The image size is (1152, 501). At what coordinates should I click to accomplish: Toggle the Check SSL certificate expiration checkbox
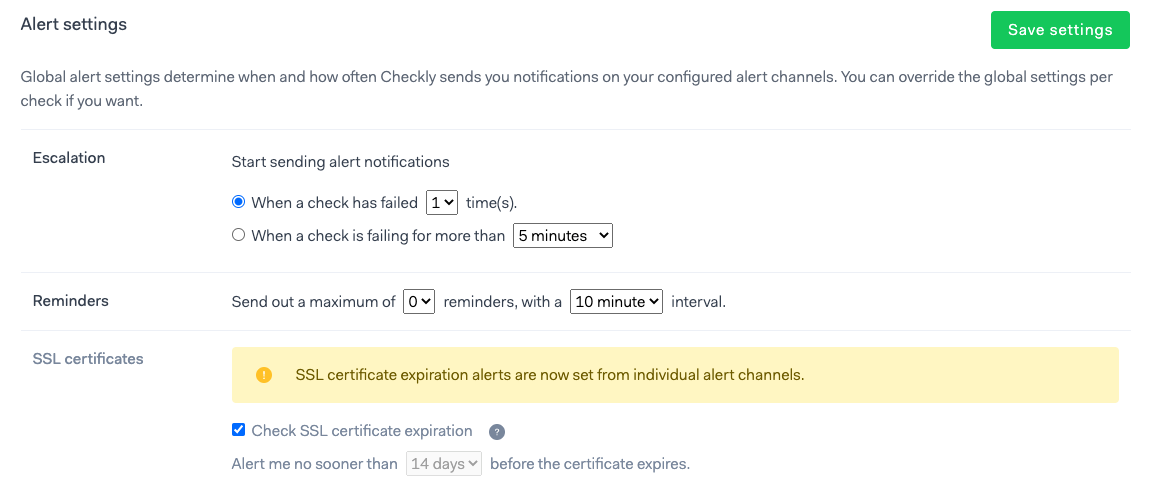[x=238, y=430]
